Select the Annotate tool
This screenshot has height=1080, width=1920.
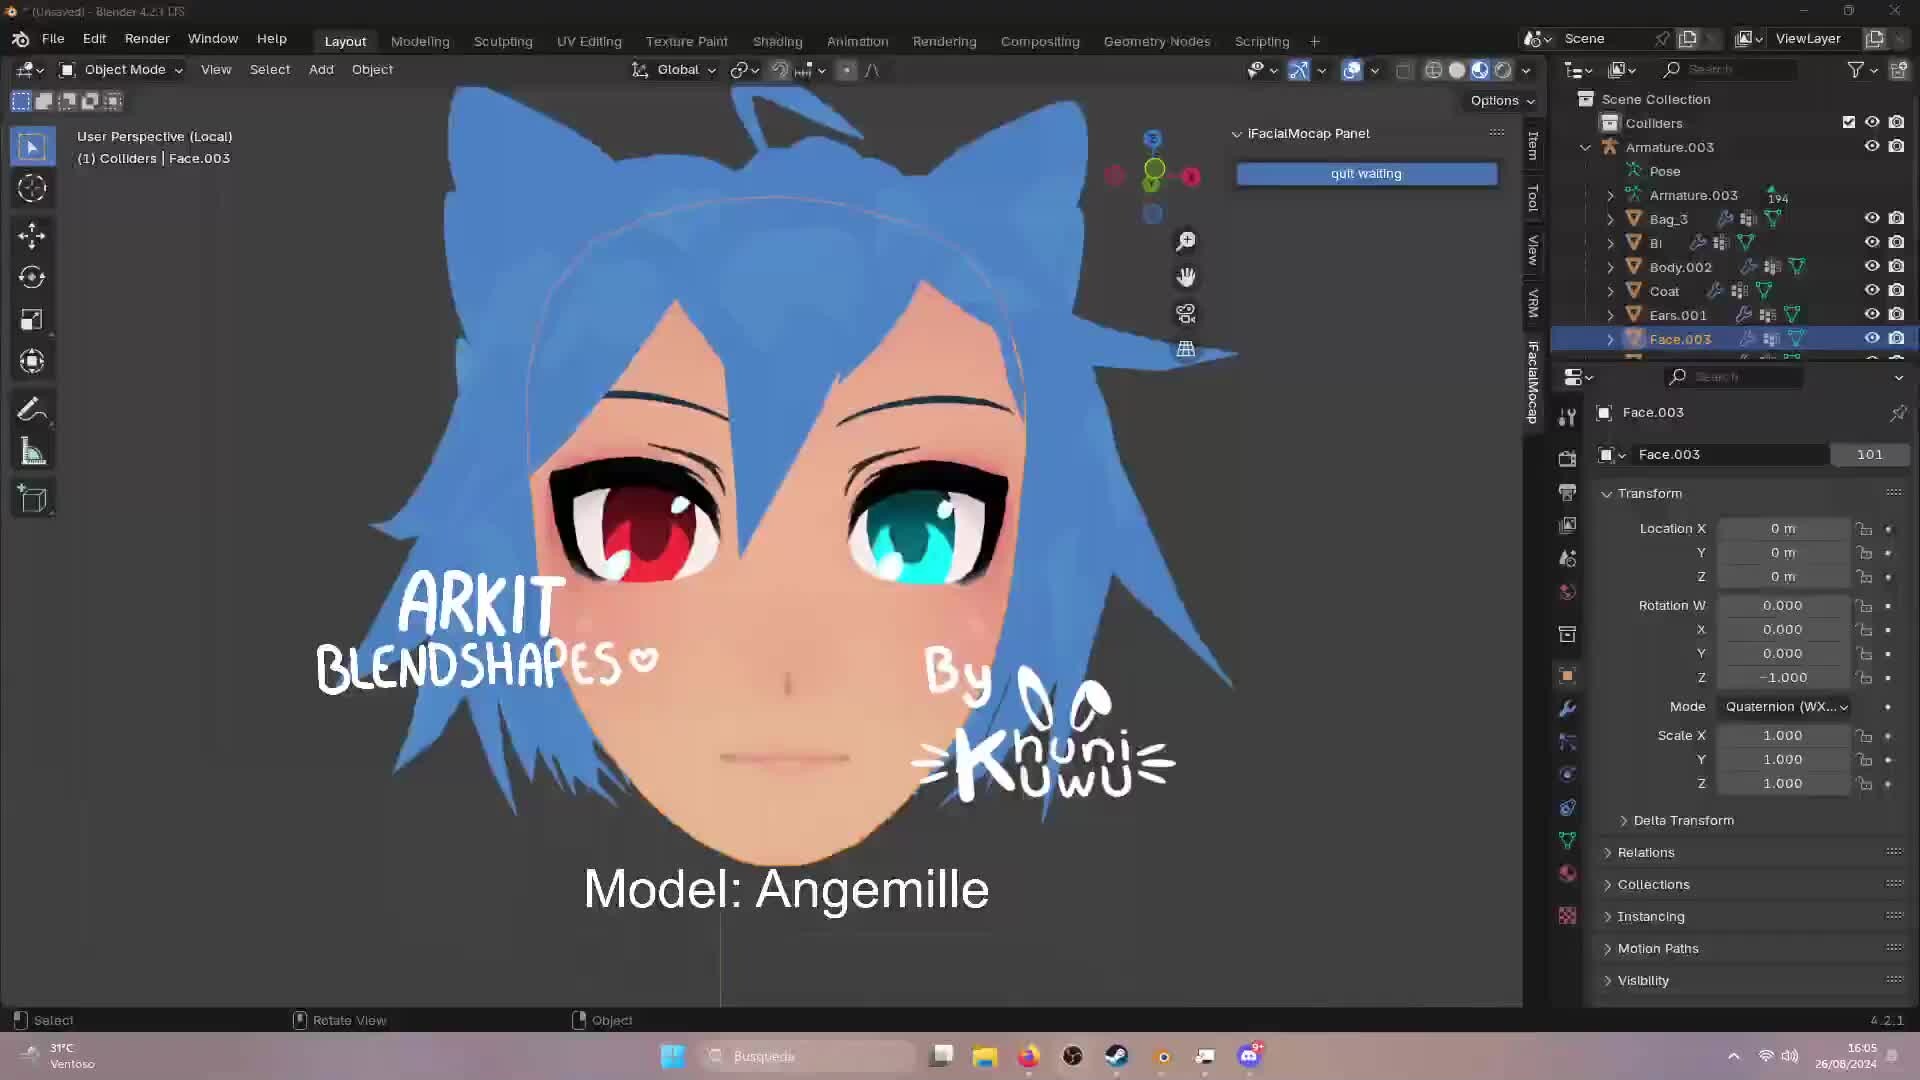[x=32, y=408]
